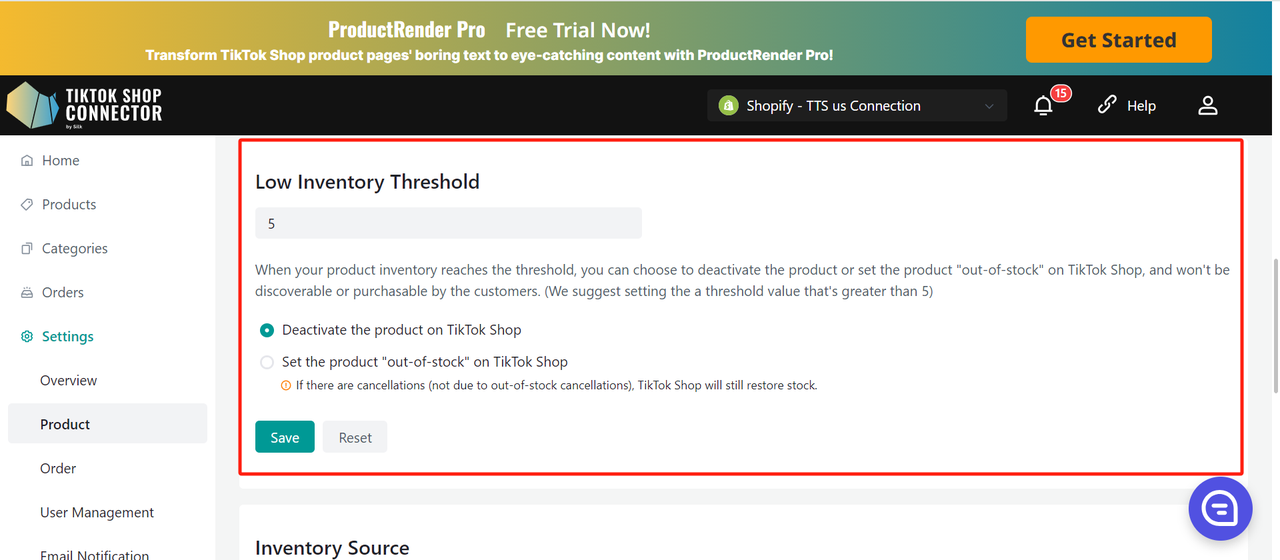Click the Settings gear icon
Image resolution: width=1280 pixels, height=560 pixels.
tap(27, 337)
